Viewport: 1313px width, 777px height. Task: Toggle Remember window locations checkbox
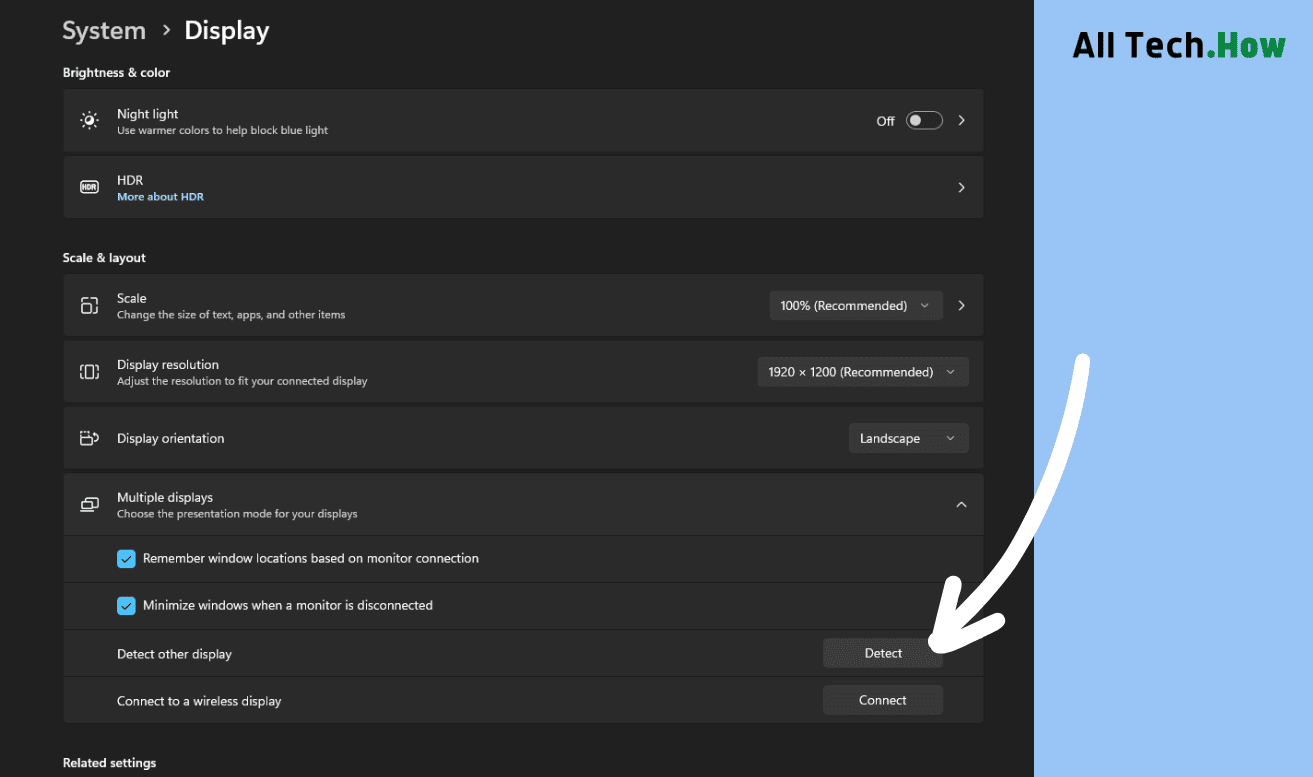pyautogui.click(x=126, y=559)
